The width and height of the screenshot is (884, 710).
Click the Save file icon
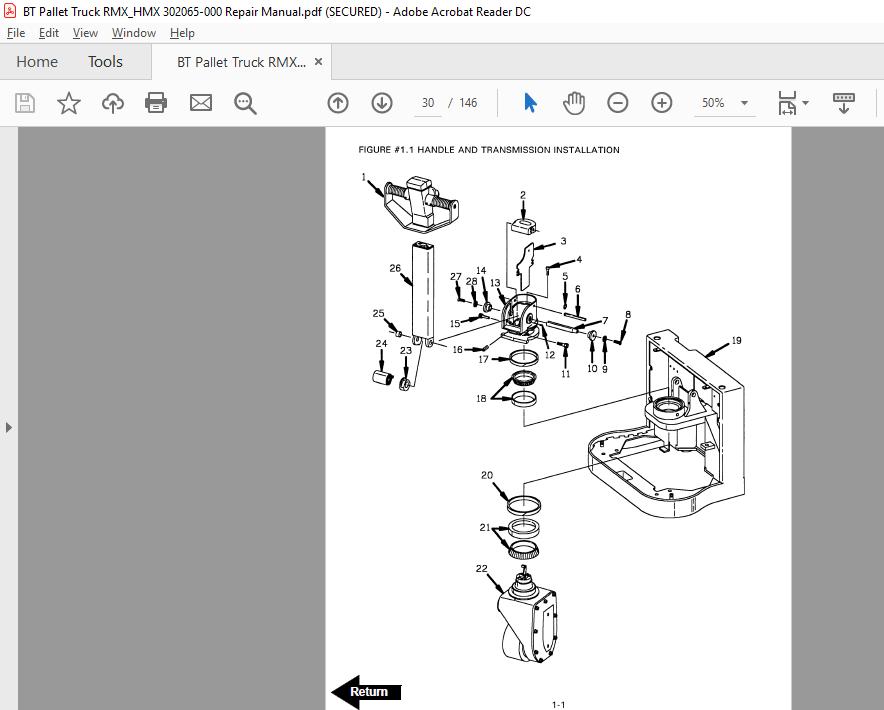click(25, 103)
